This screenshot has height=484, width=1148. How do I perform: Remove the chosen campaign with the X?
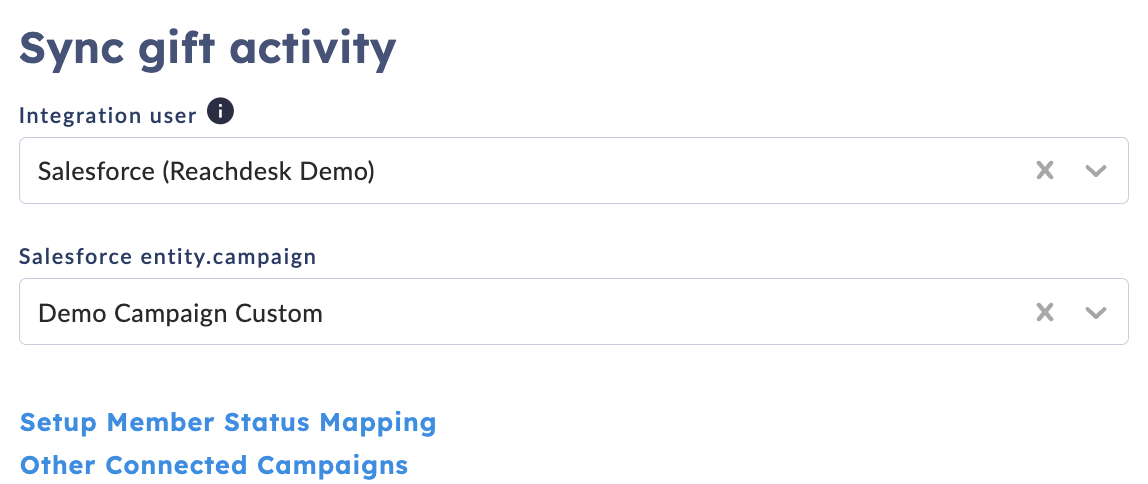1045,313
